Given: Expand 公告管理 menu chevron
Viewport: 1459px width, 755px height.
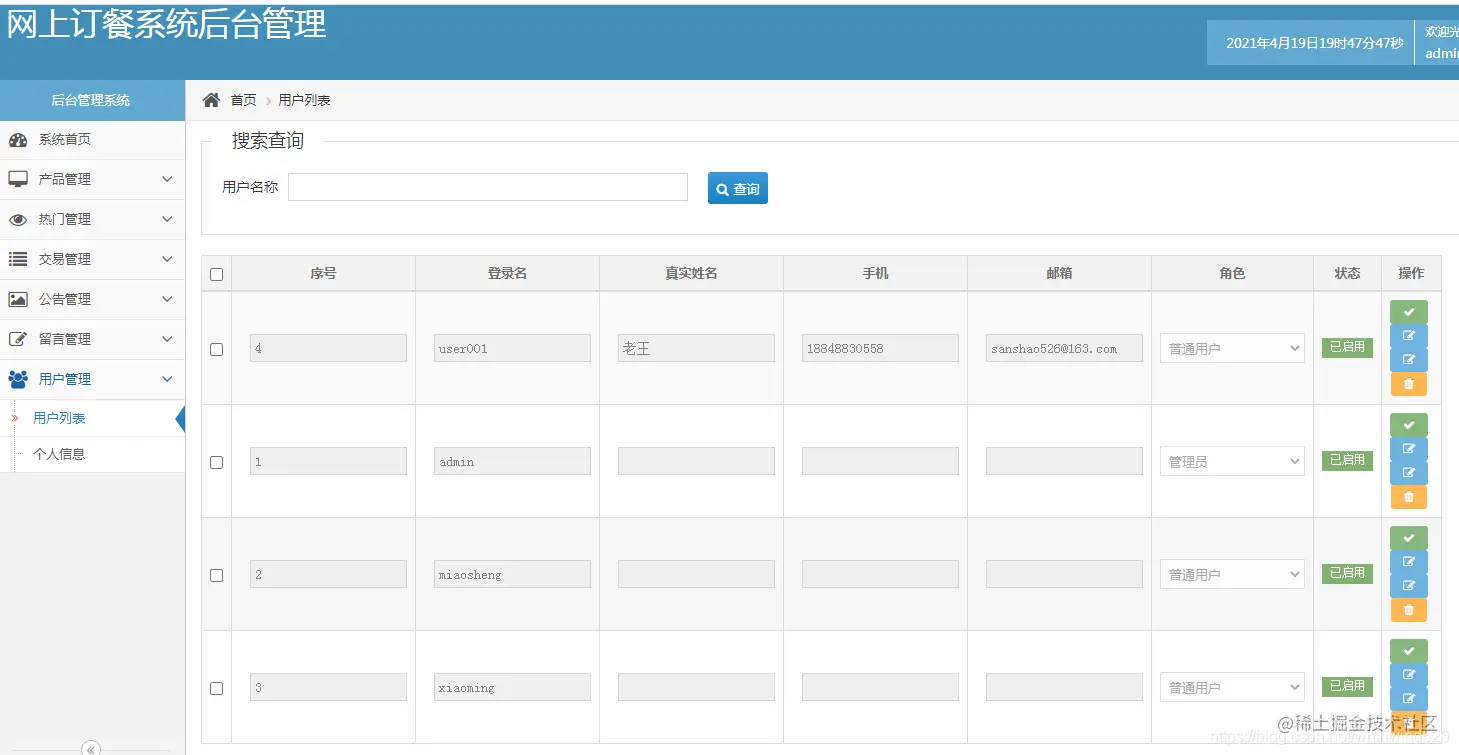Looking at the screenshot, I should click(167, 299).
